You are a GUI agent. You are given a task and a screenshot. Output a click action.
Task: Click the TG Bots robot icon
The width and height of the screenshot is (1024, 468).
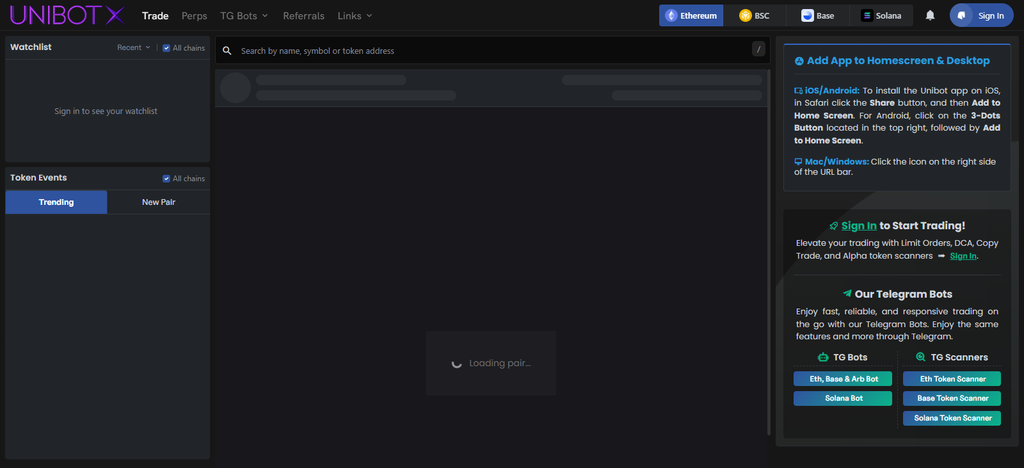click(823, 357)
